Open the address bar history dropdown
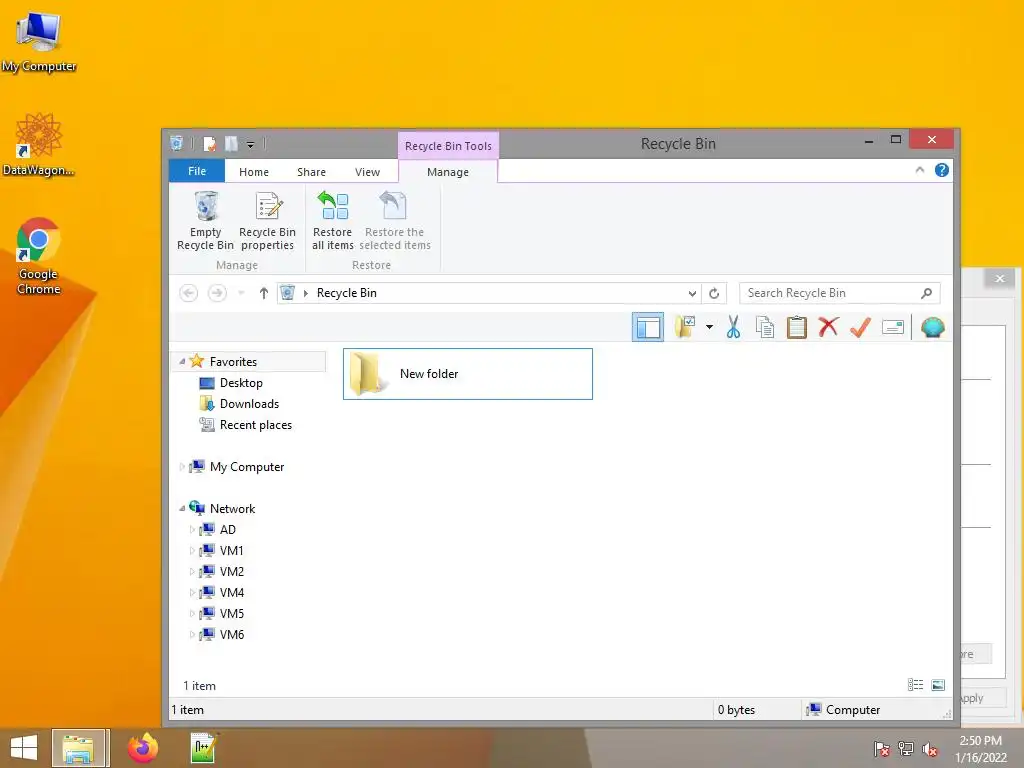The width and height of the screenshot is (1024, 768). [692, 293]
